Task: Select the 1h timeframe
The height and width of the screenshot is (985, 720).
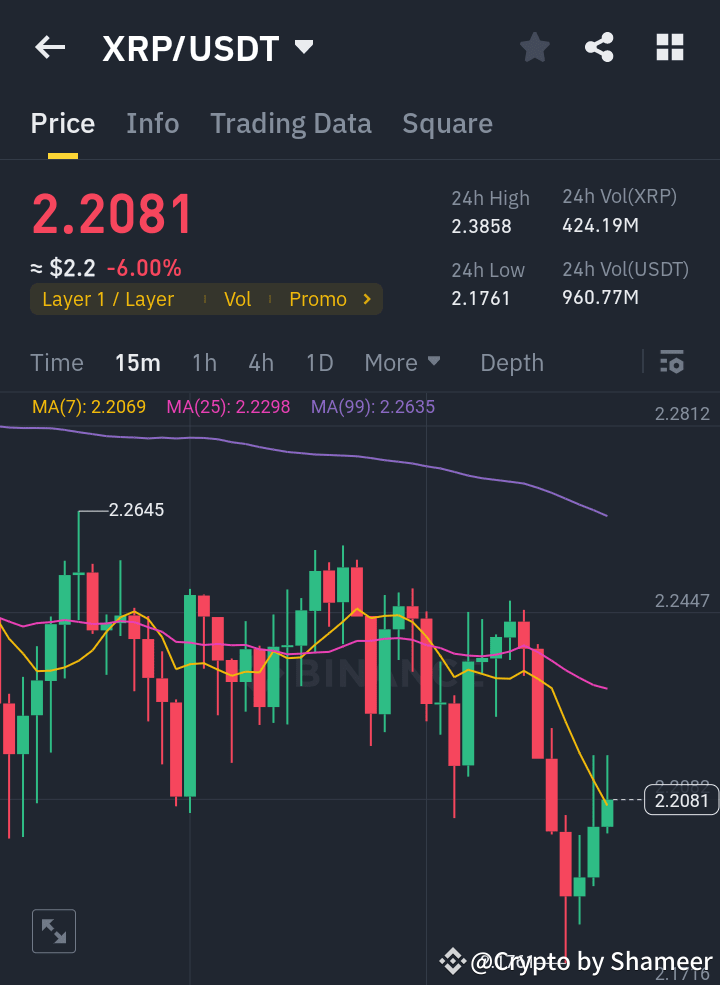Action: coord(204,363)
